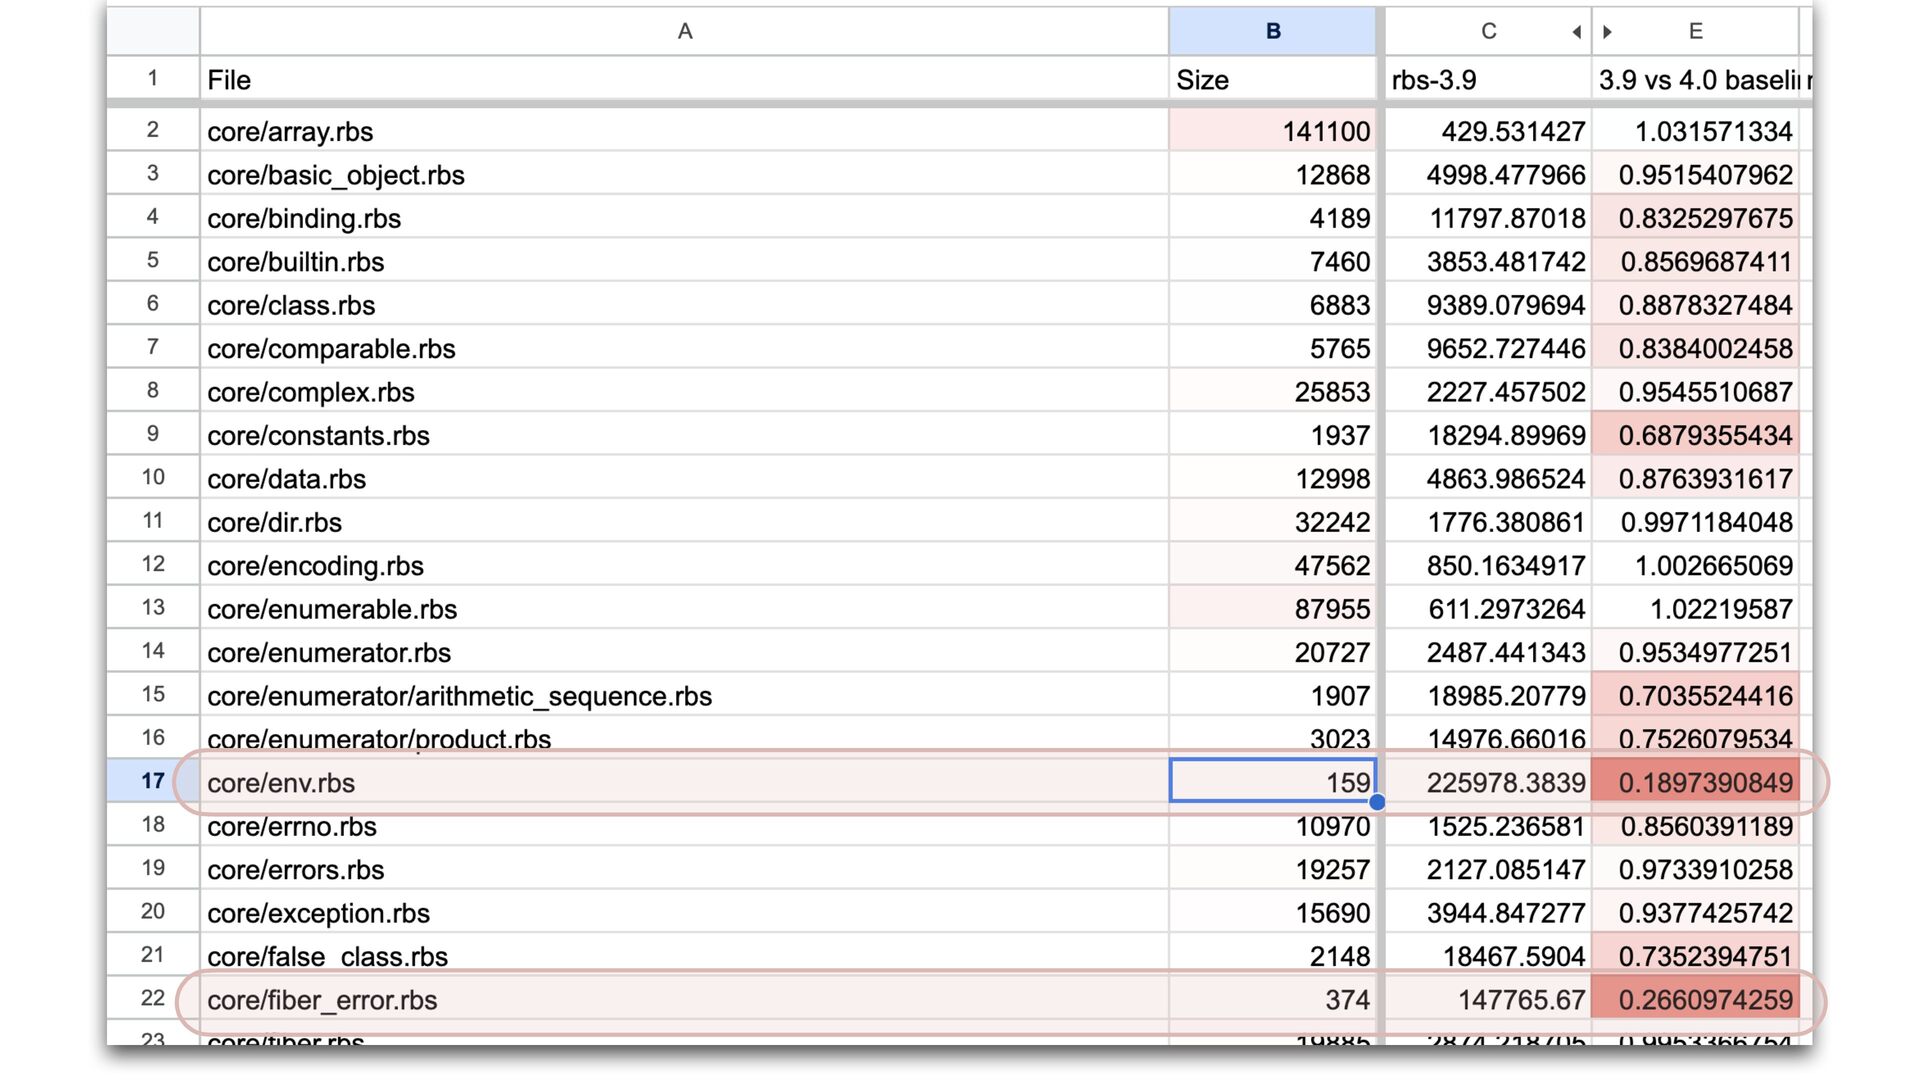Click the right arrow in column E header
Image resolution: width=1920 pixels, height=1080 pixels.
1607,32
